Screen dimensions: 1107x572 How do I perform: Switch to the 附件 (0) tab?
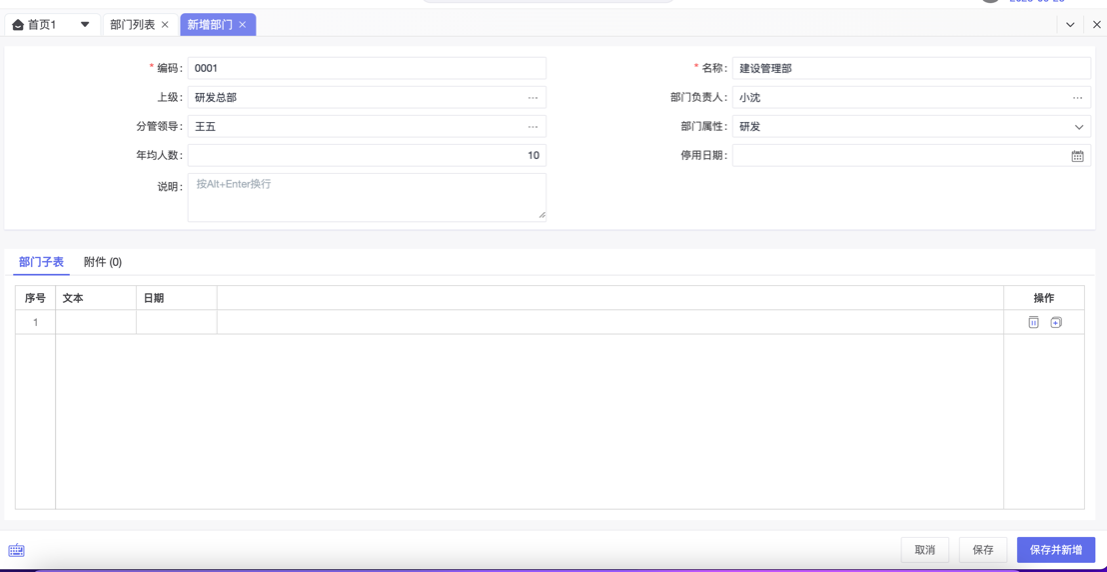tap(103, 262)
